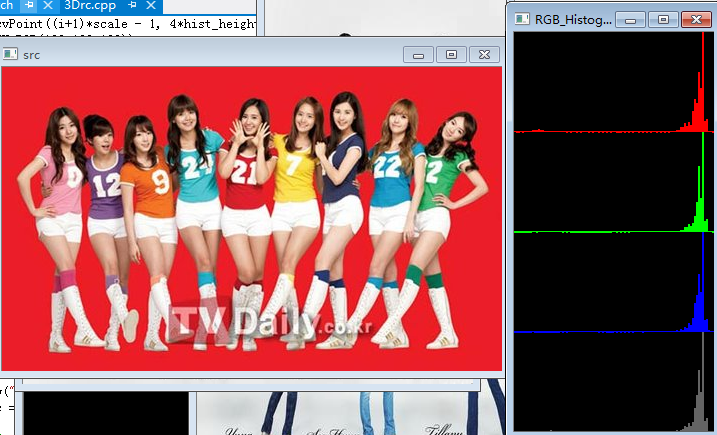Maximize the src image window
This screenshot has width=717, height=435.
click(x=451, y=55)
